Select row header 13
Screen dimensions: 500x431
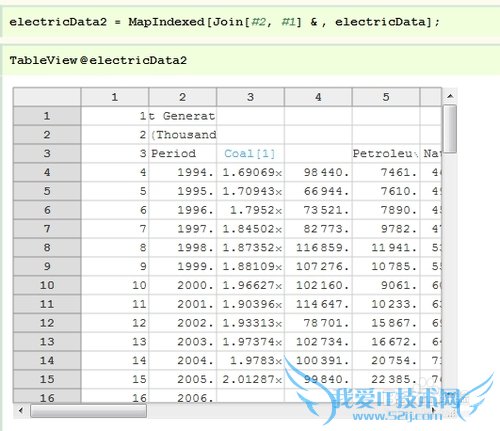pos(47,341)
